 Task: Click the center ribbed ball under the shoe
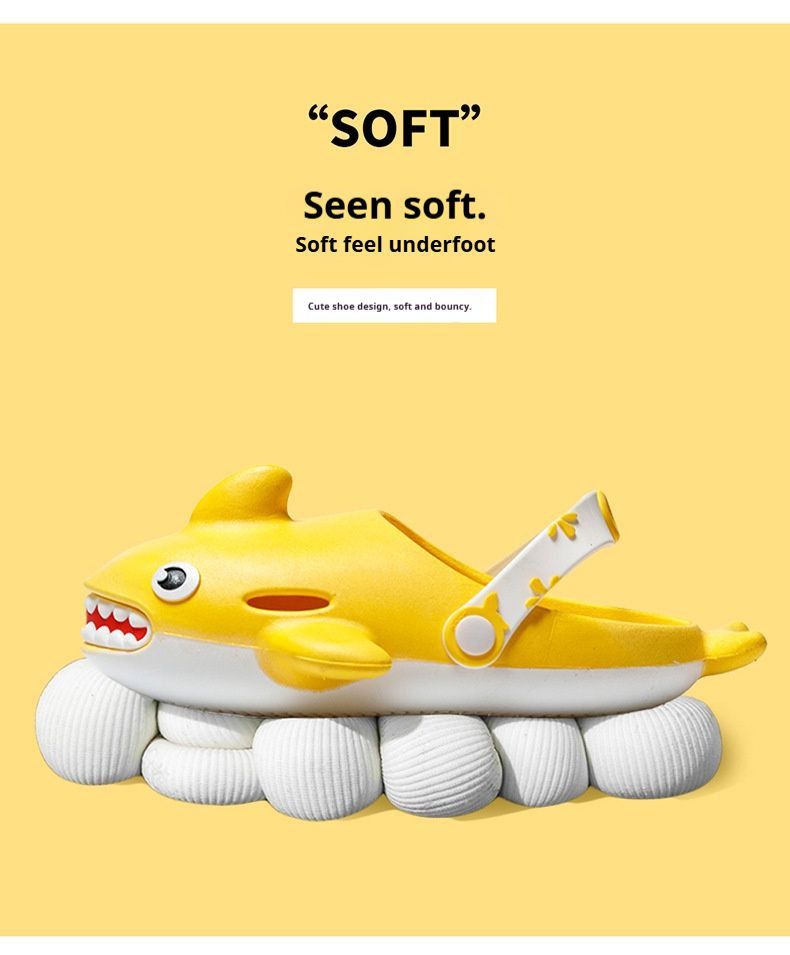[437, 766]
